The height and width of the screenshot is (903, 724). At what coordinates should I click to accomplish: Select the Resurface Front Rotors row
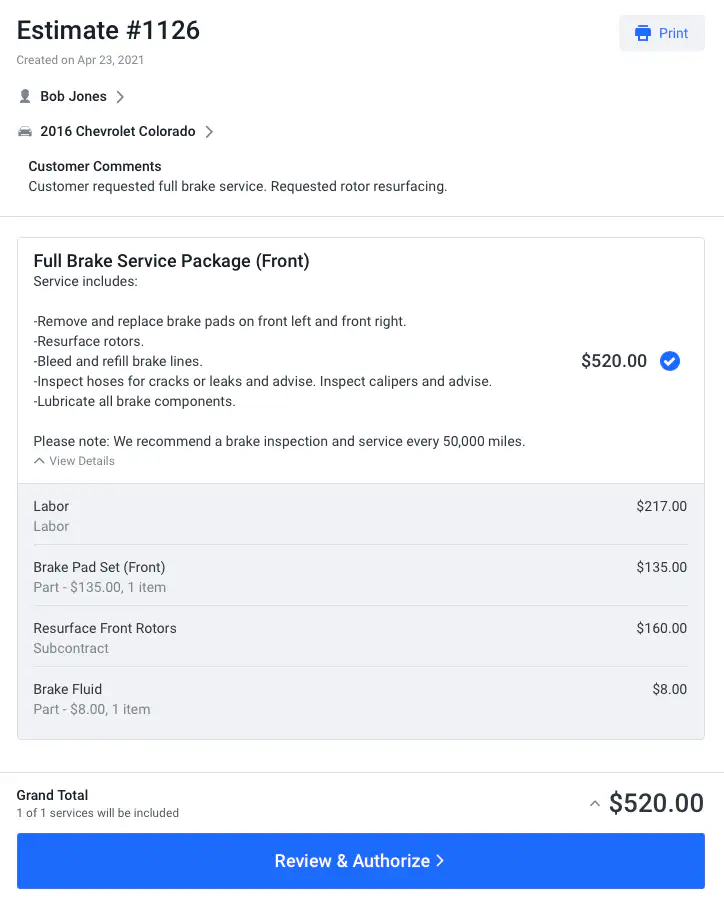click(x=360, y=637)
